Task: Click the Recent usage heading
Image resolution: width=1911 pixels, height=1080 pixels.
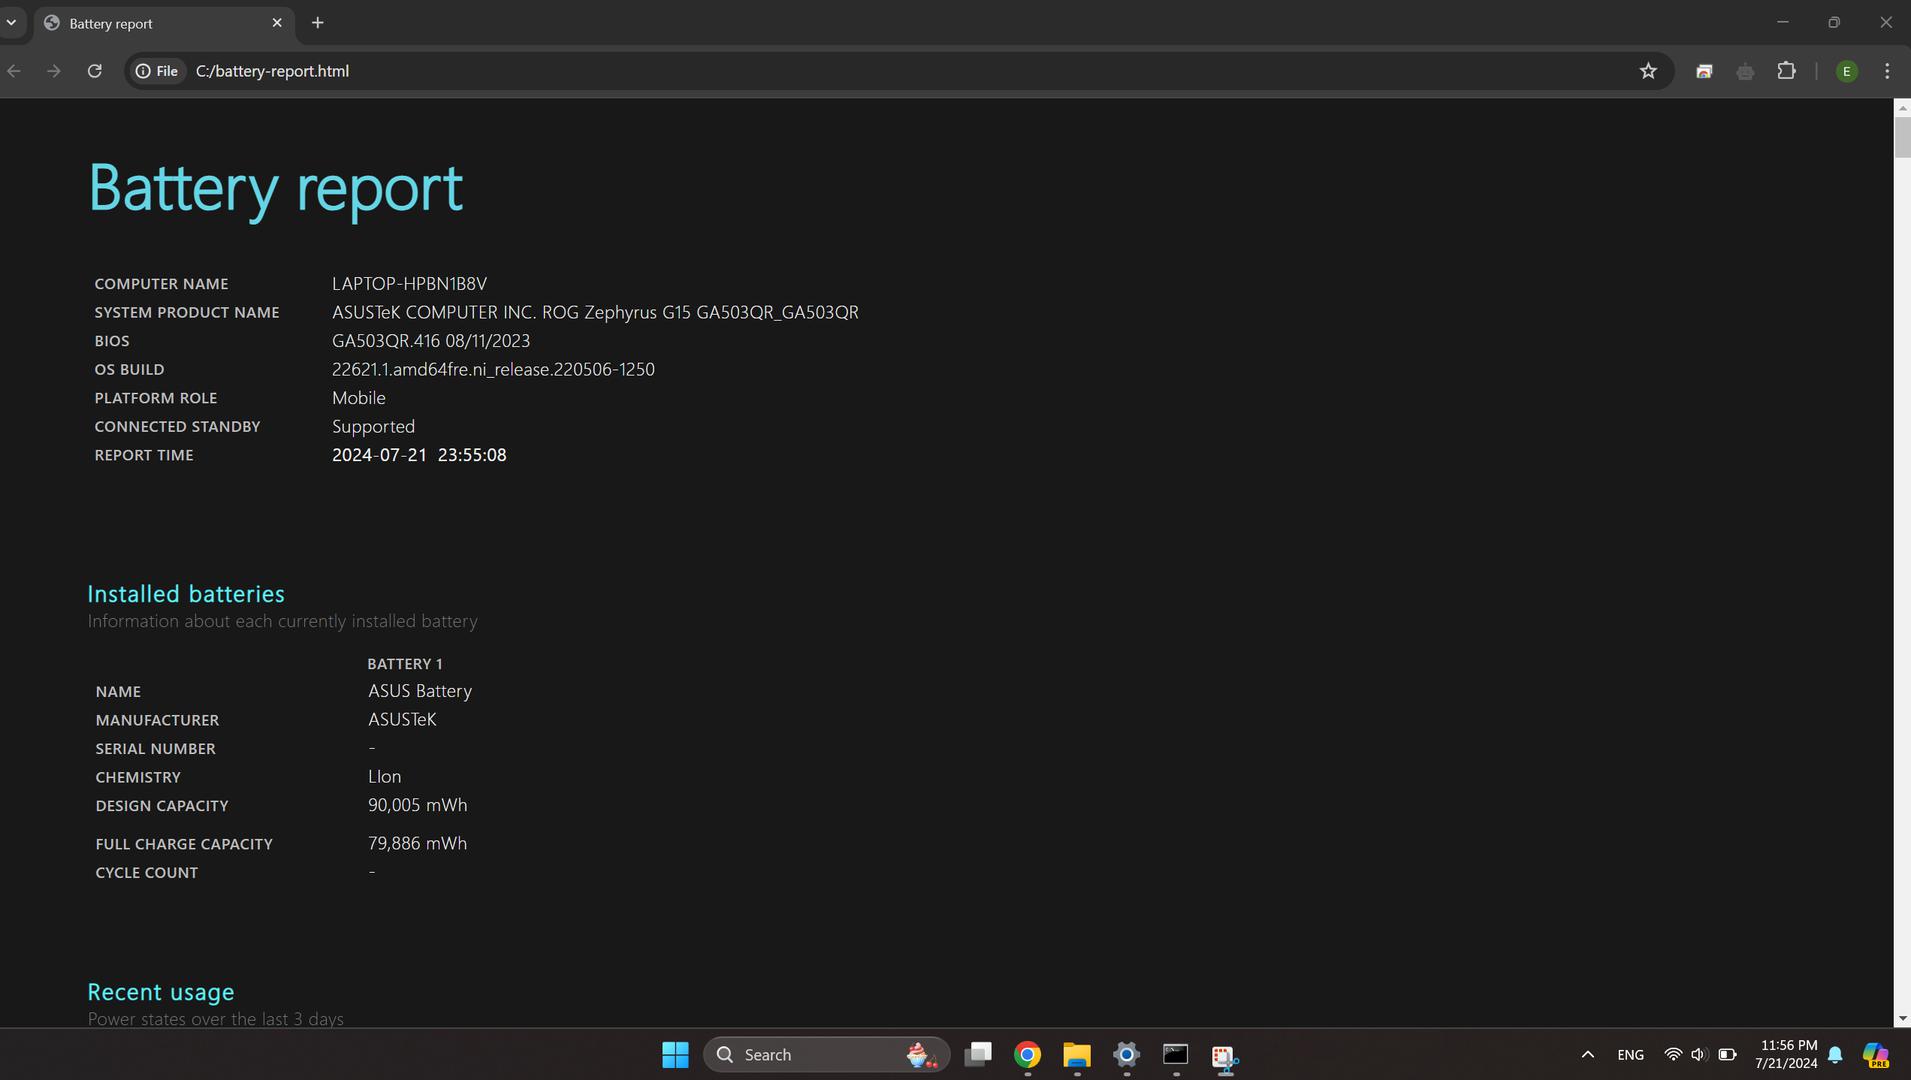Action: [161, 992]
